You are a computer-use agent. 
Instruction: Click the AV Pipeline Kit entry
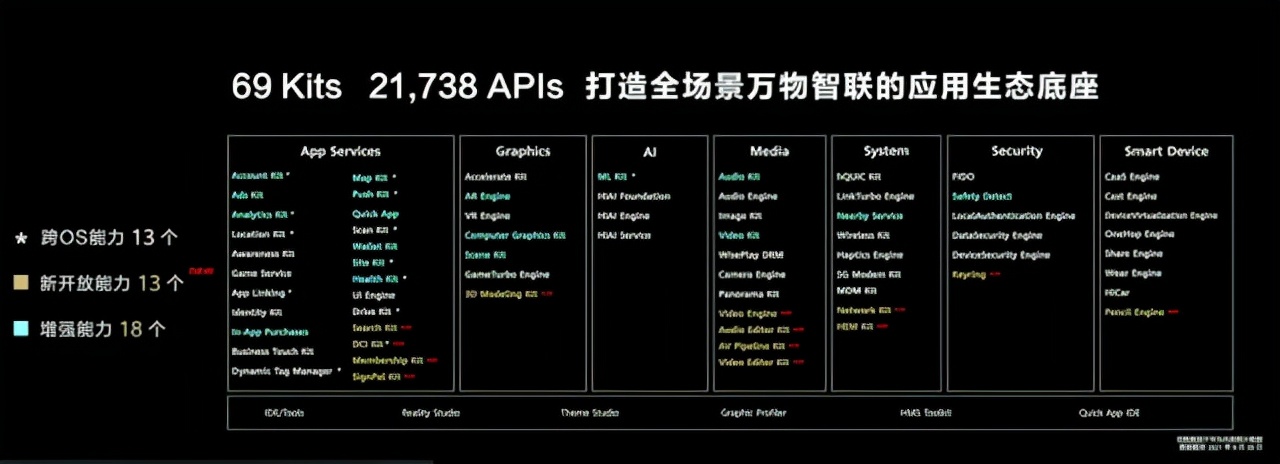pos(754,345)
